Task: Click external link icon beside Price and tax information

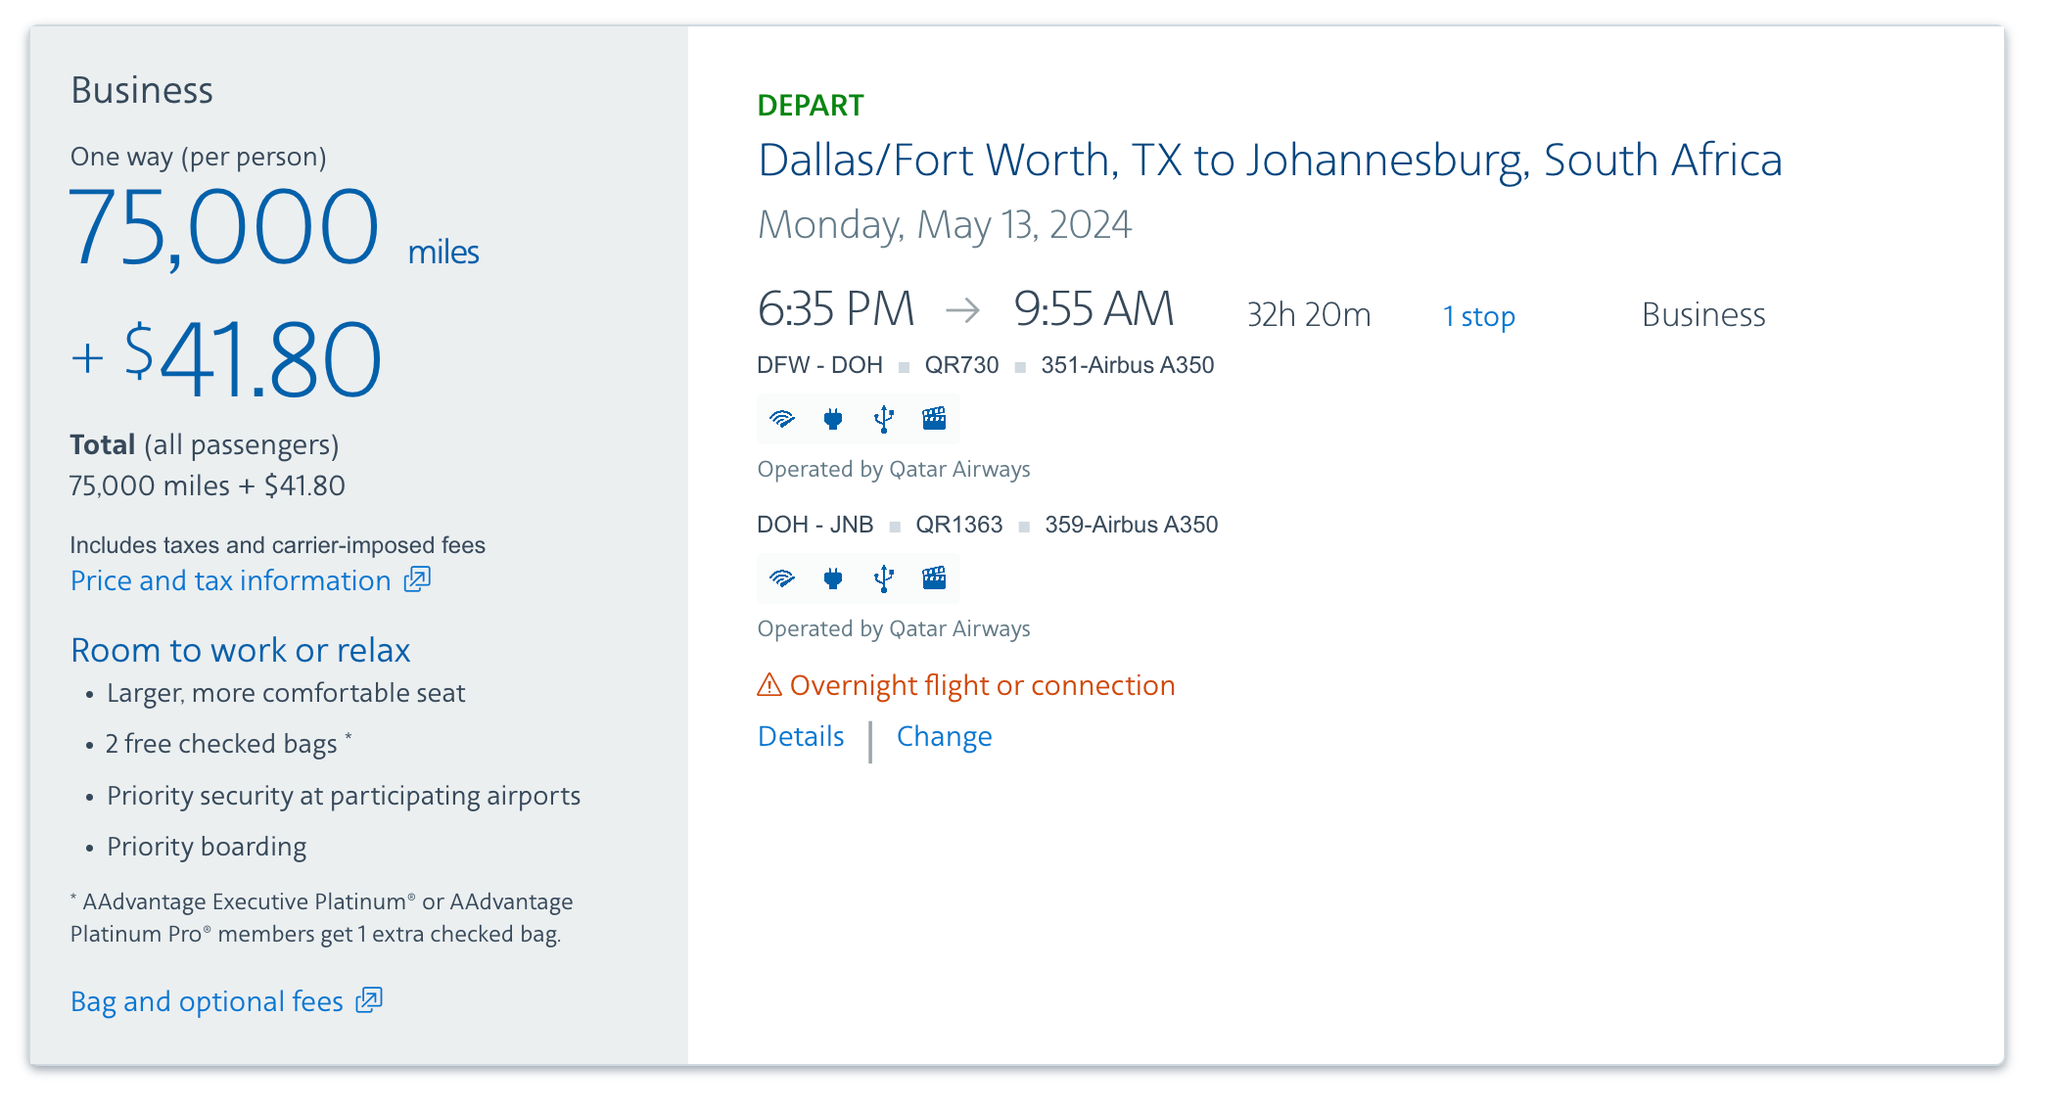Action: [x=417, y=580]
